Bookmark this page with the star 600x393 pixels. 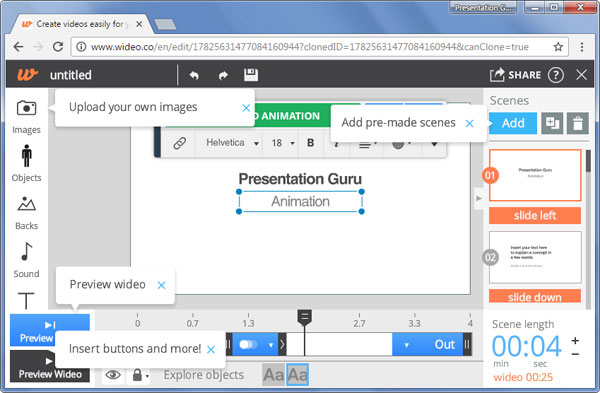pyautogui.click(x=558, y=47)
